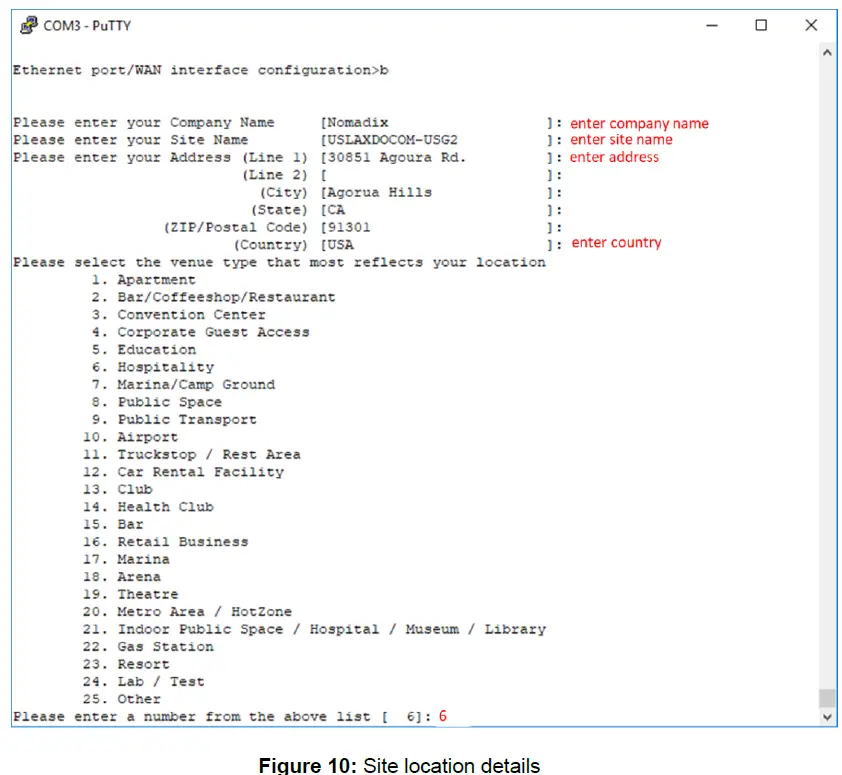
Task: Click the PuTTY icon in the title bar
Action: click(x=28, y=25)
